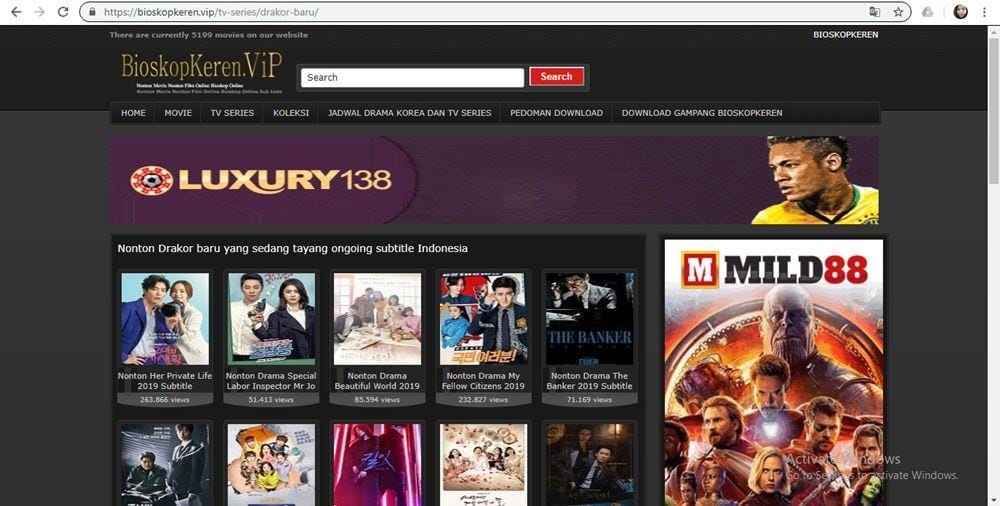Click the LUXURY138 banner ad

(x=494, y=180)
